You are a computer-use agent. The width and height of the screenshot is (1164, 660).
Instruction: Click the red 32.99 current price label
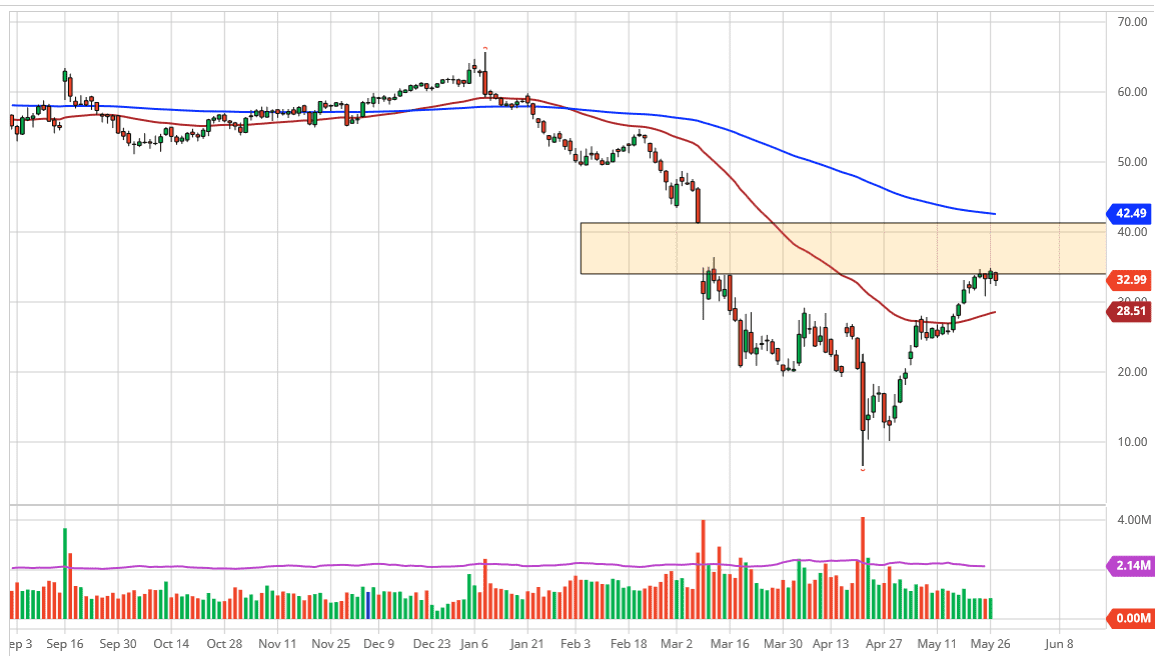pos(1132,280)
